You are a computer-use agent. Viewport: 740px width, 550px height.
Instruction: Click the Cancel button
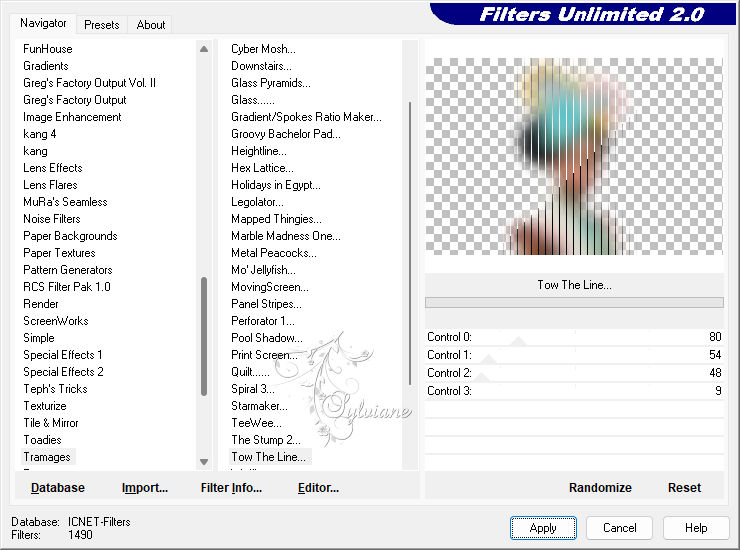(x=619, y=528)
